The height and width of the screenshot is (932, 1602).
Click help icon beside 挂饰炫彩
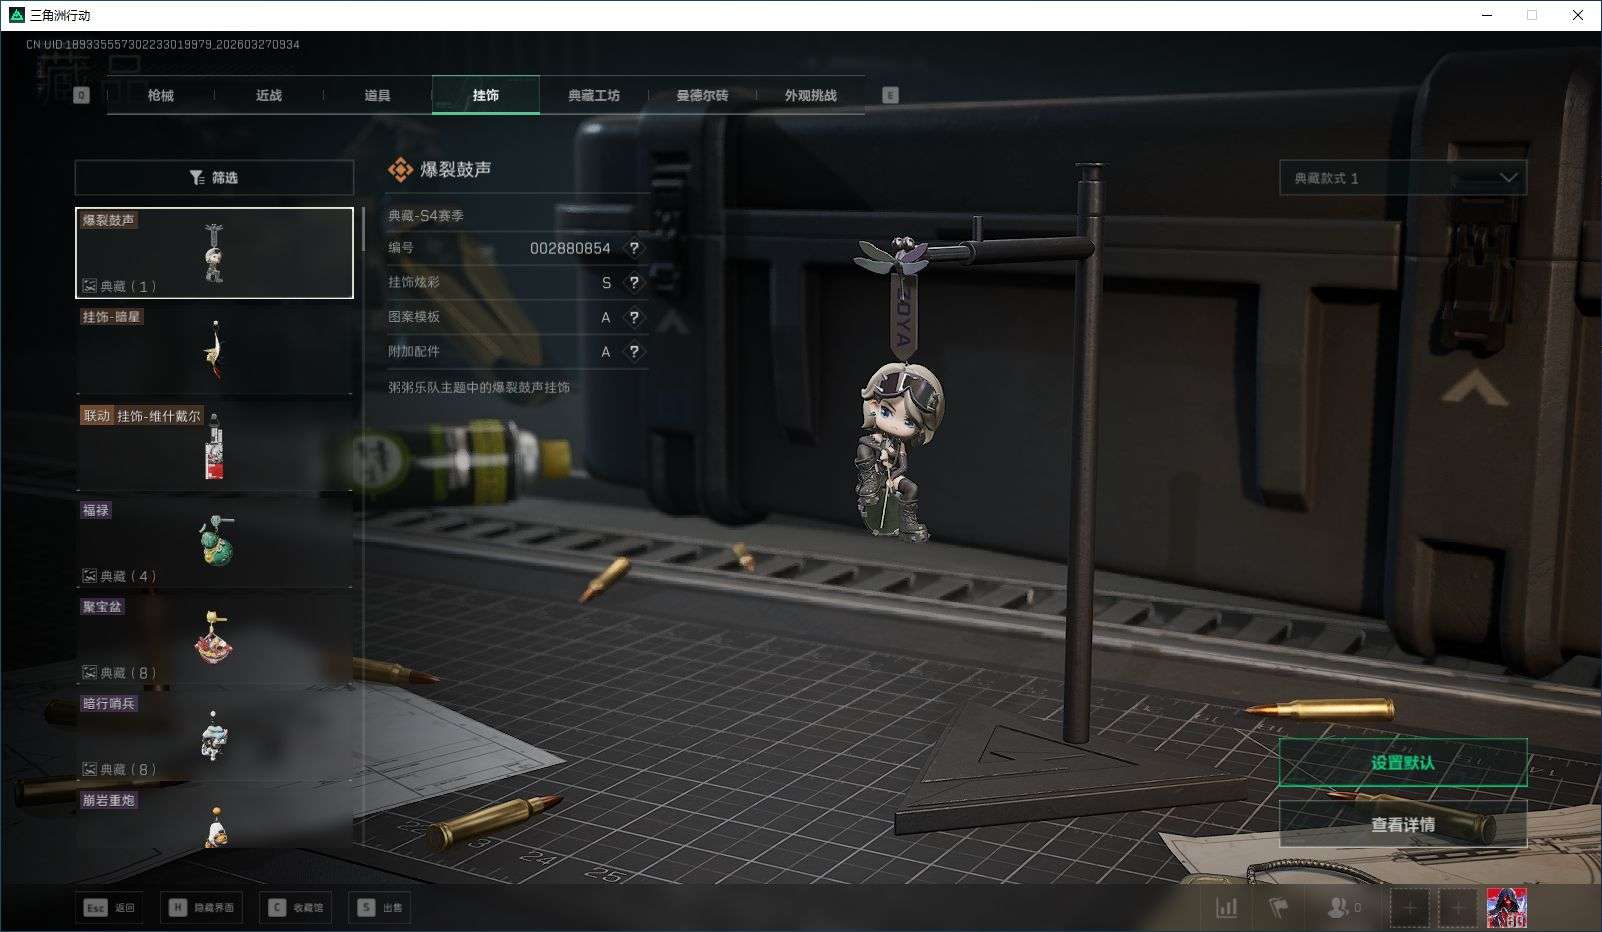(633, 283)
